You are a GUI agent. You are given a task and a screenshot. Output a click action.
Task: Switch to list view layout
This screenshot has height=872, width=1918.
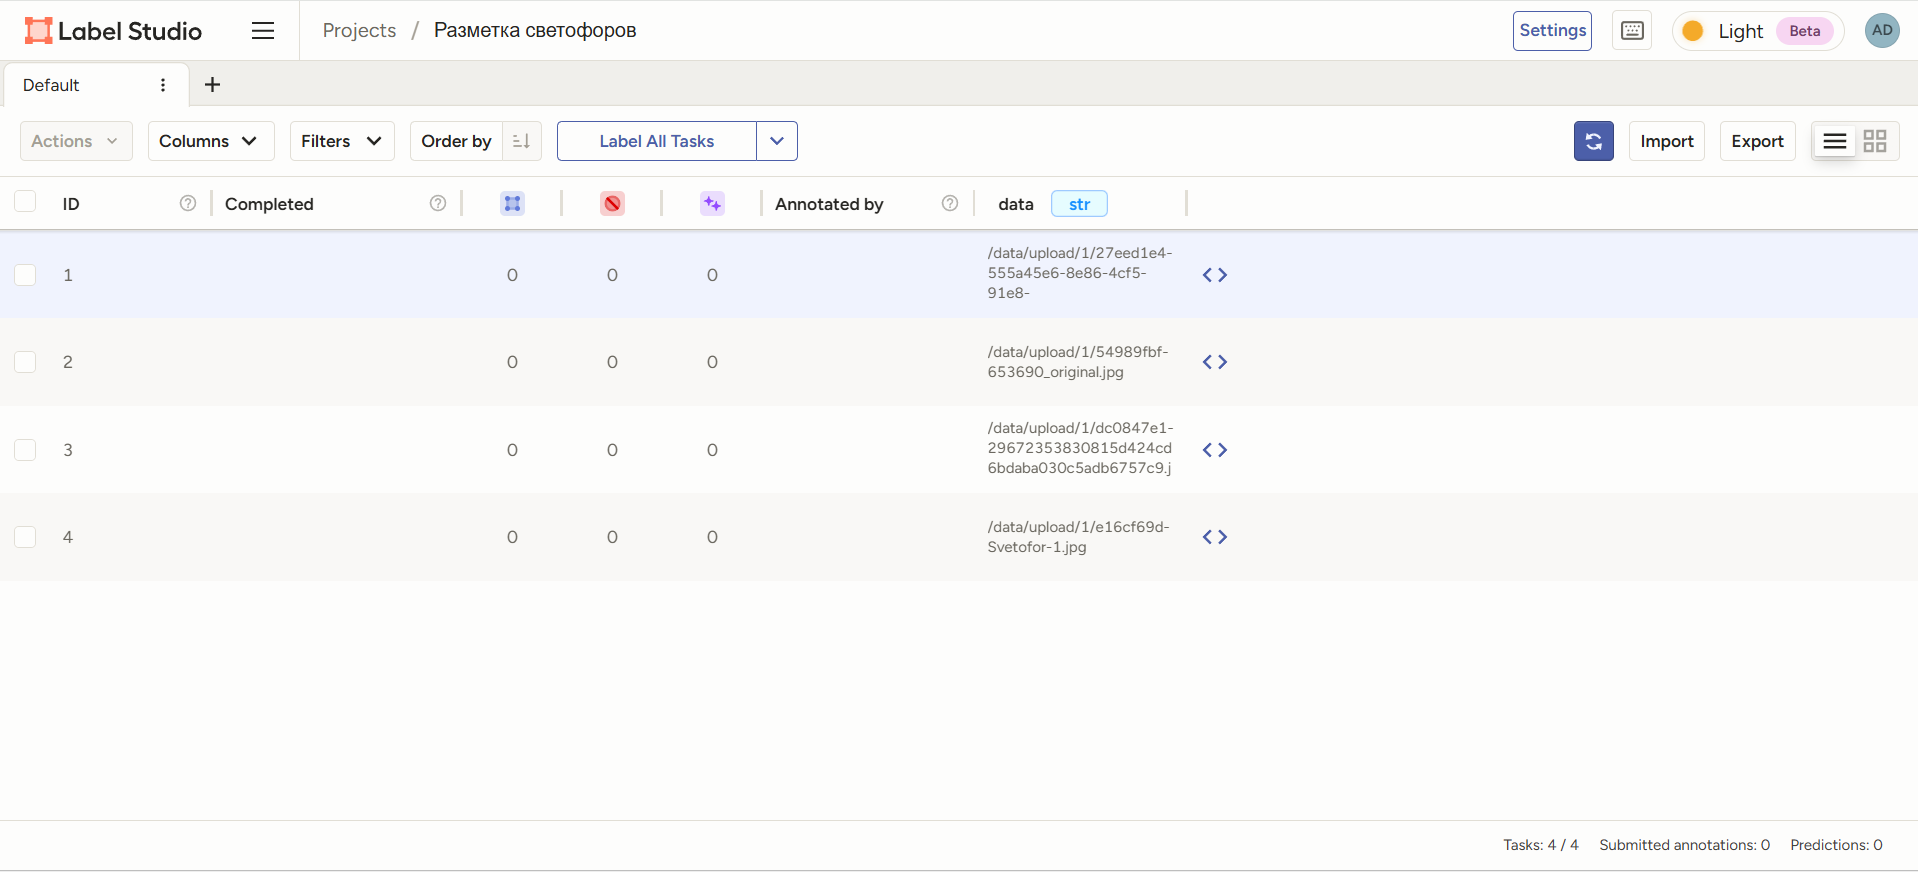point(1834,141)
